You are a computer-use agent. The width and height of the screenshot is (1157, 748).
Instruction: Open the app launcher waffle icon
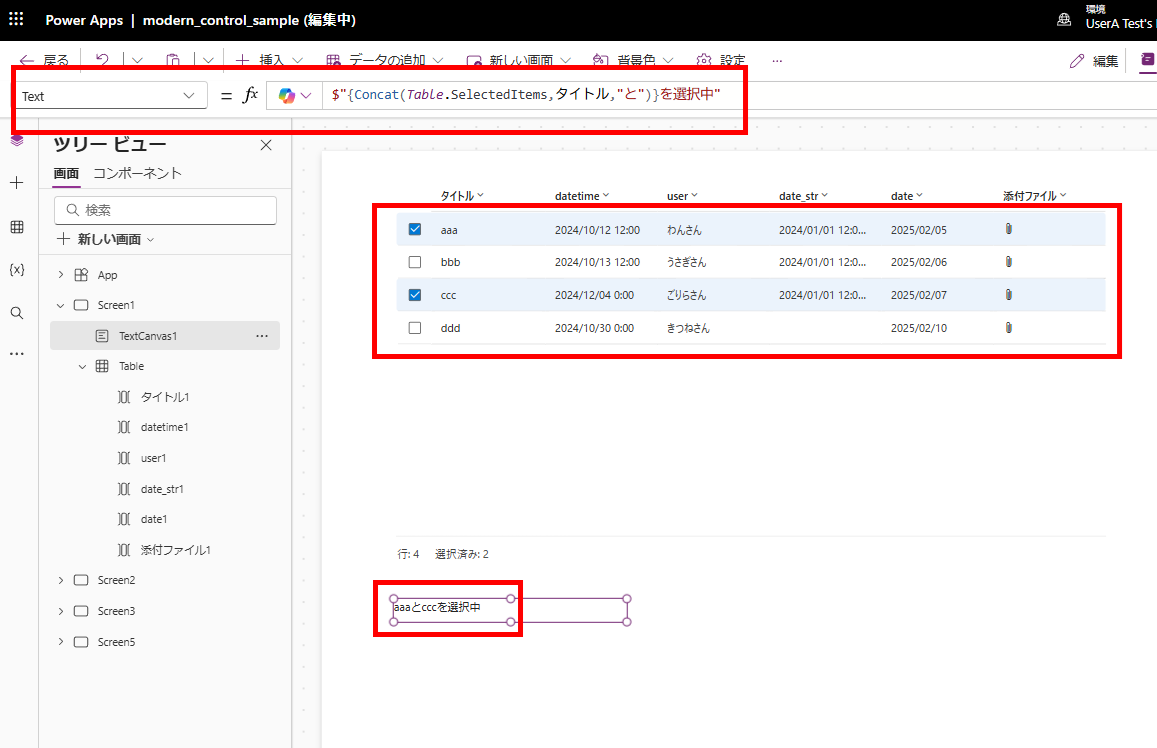pos(16,19)
